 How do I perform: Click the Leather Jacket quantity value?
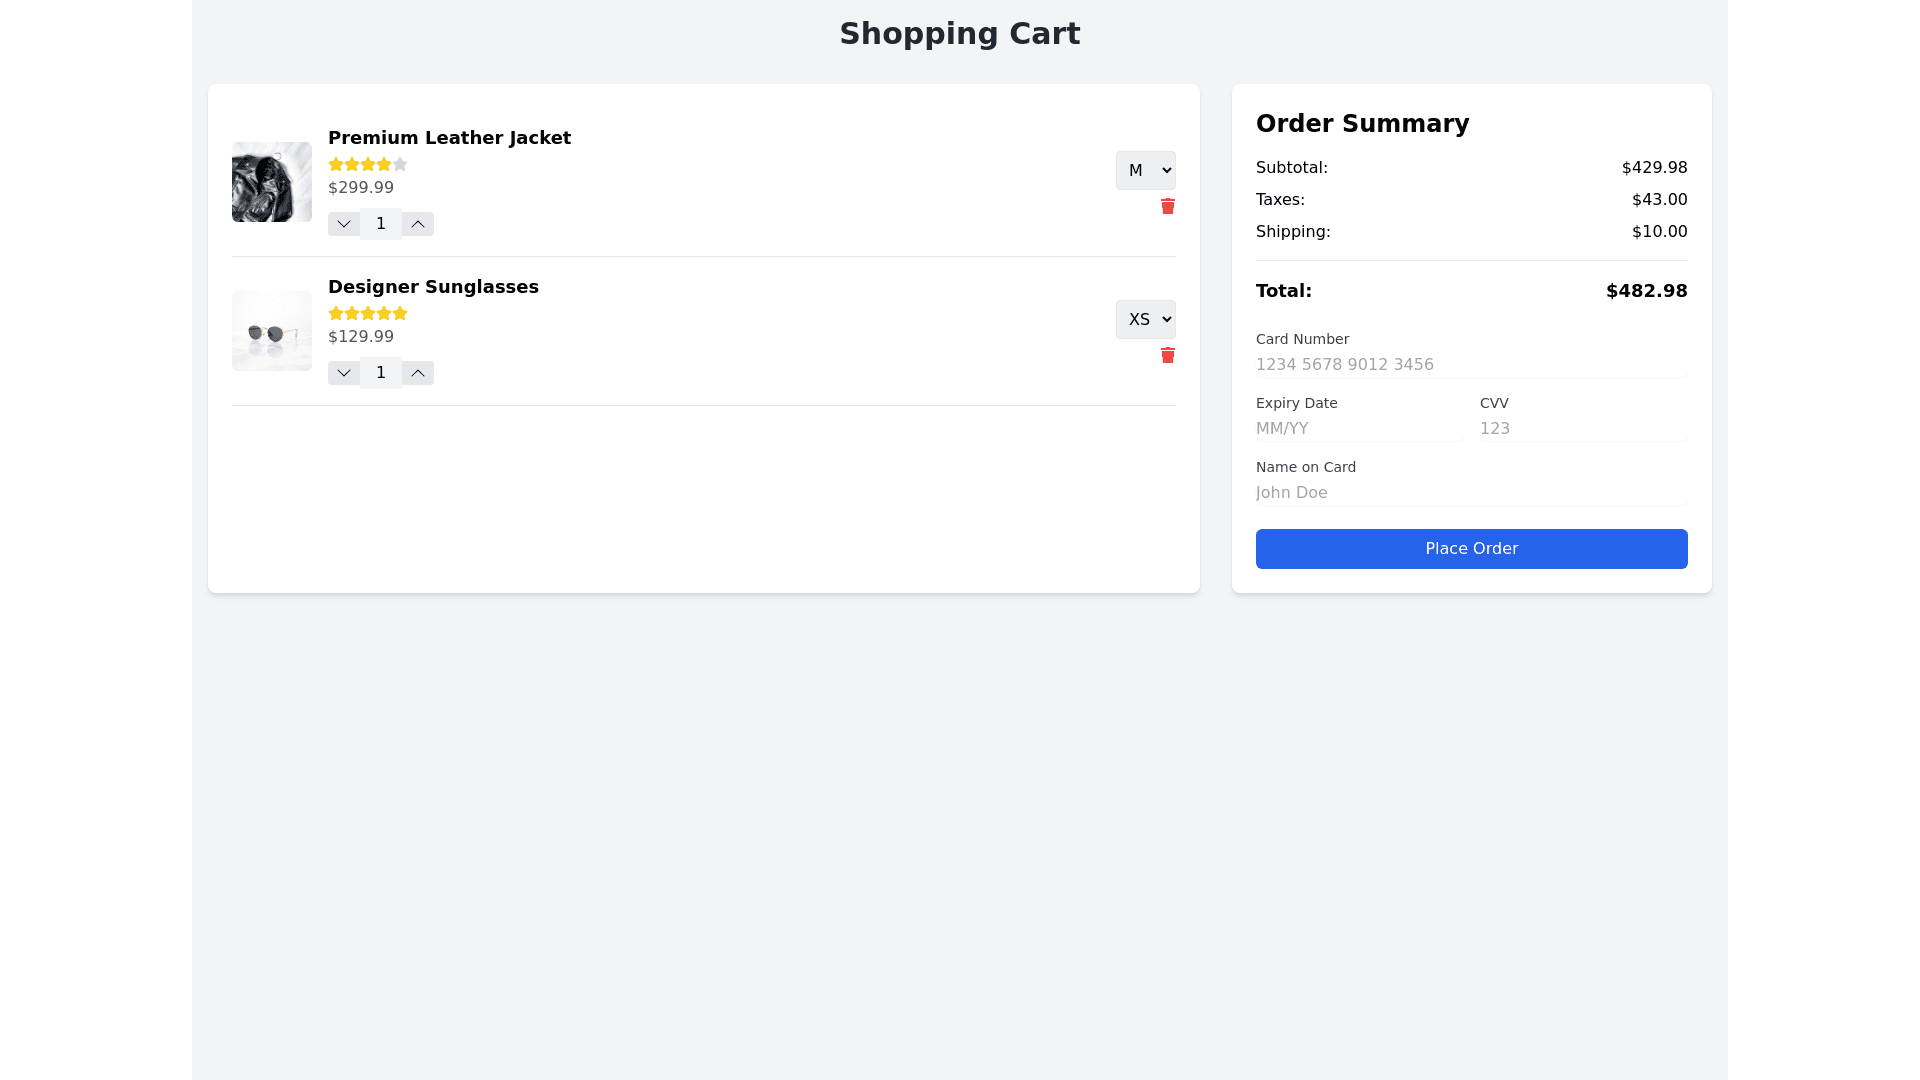(381, 224)
